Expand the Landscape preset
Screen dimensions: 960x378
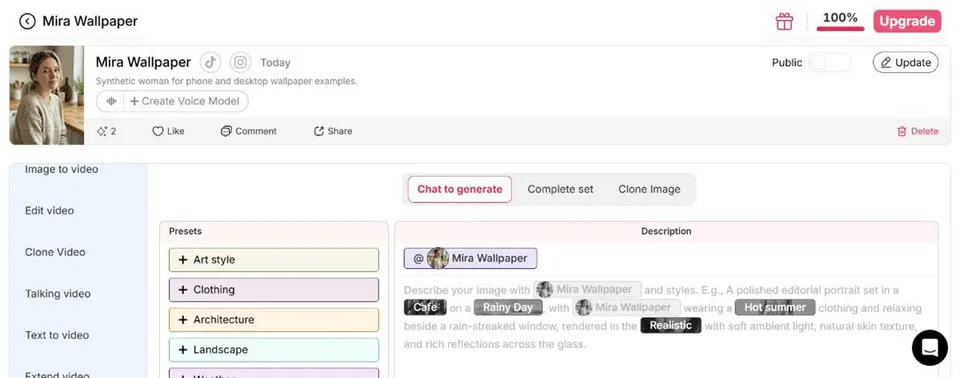(x=274, y=350)
